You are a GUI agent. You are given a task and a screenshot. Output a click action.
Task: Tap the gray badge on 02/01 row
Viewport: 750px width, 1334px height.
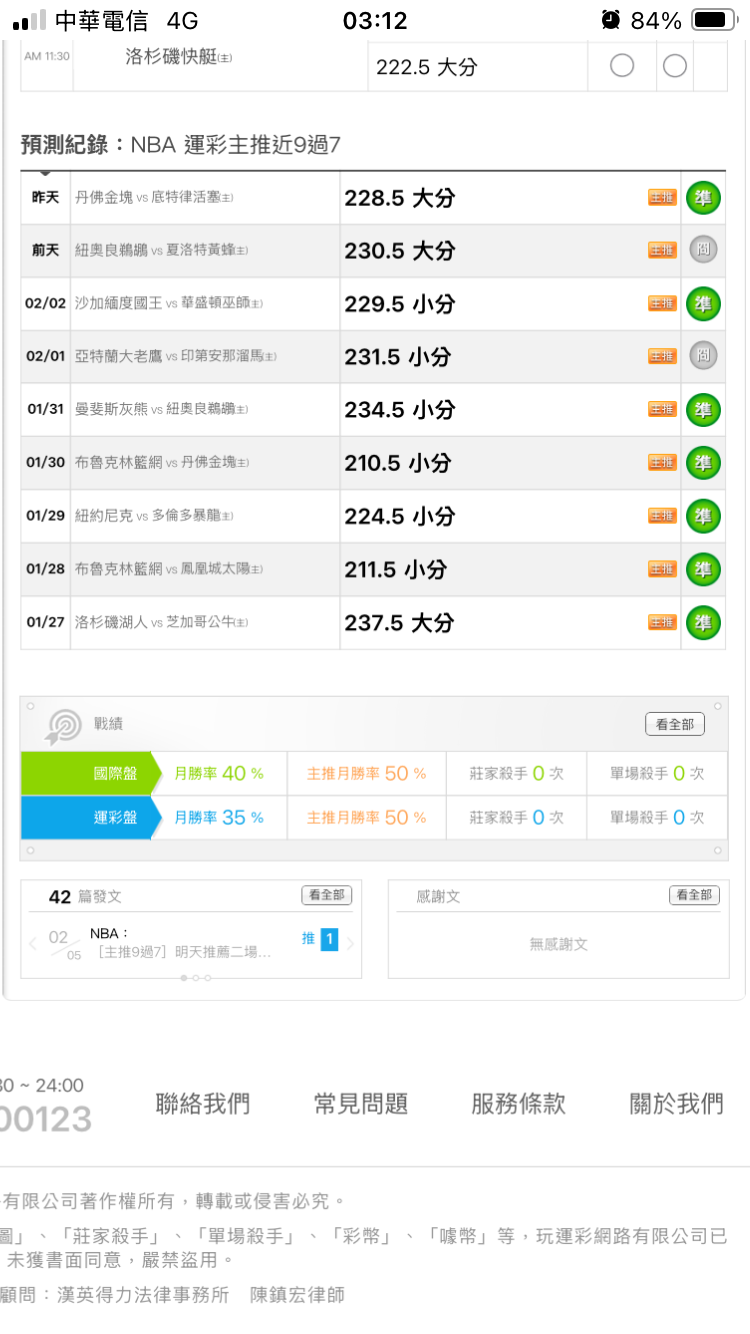(703, 355)
